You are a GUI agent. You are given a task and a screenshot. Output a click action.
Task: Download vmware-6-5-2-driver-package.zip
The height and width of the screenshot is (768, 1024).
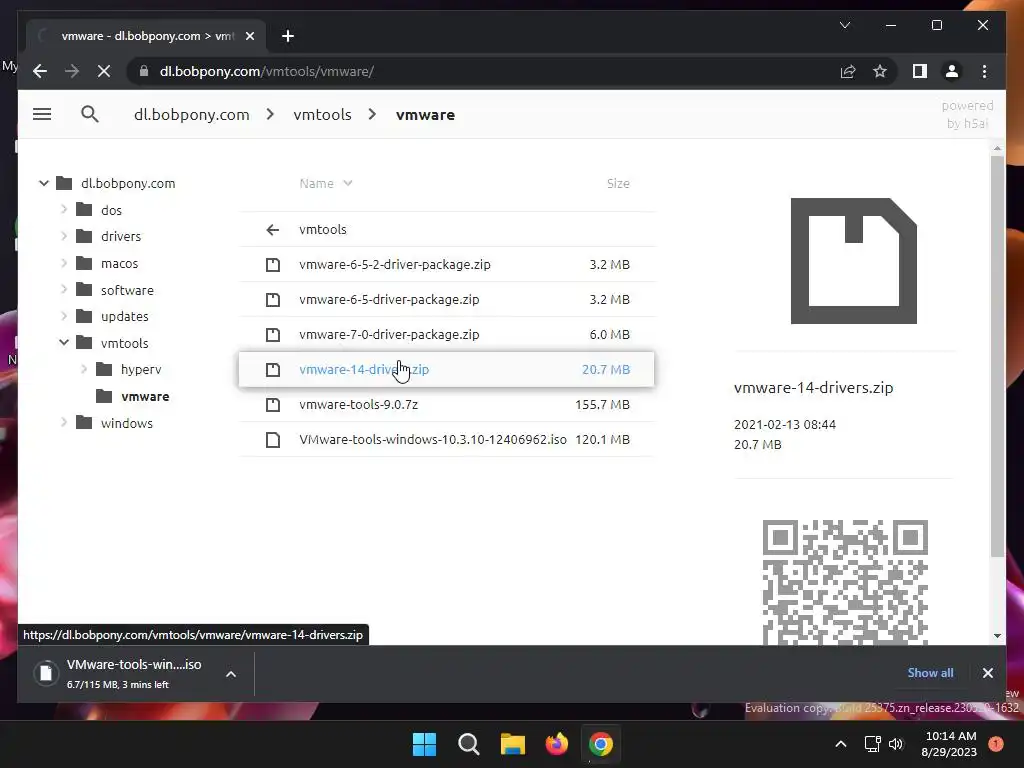point(447,264)
